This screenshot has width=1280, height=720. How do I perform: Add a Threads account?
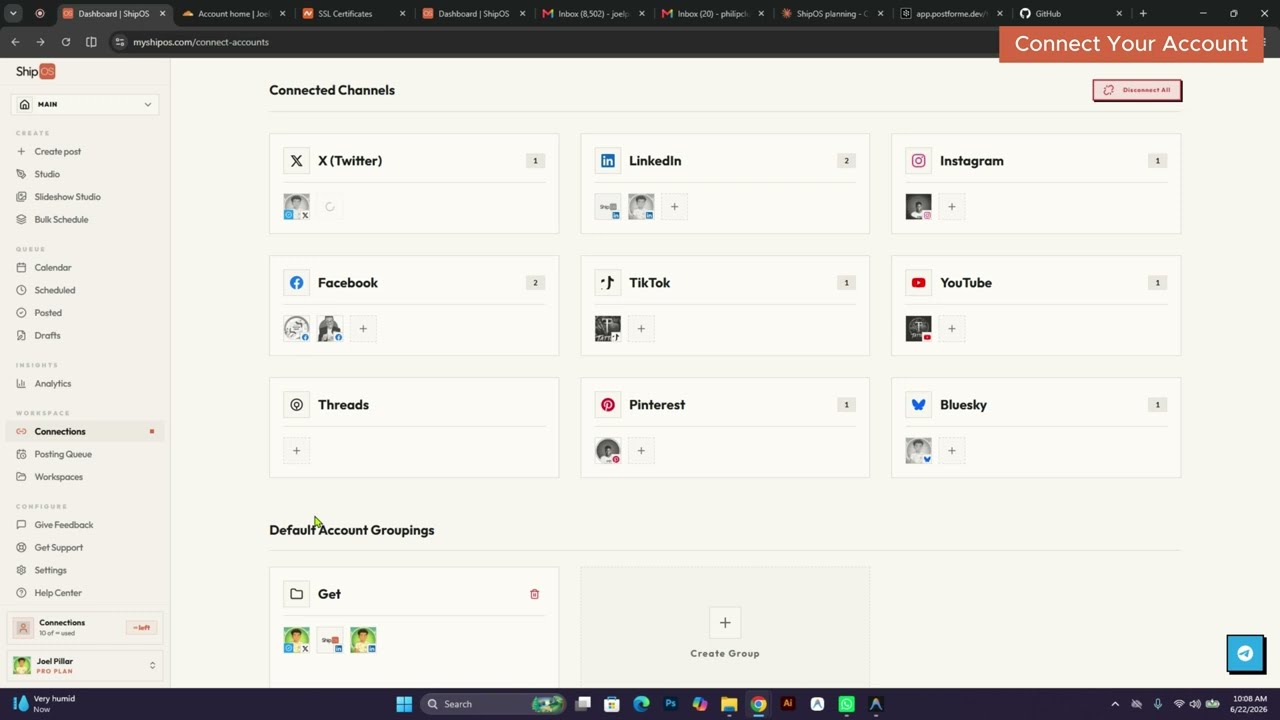[x=296, y=451]
